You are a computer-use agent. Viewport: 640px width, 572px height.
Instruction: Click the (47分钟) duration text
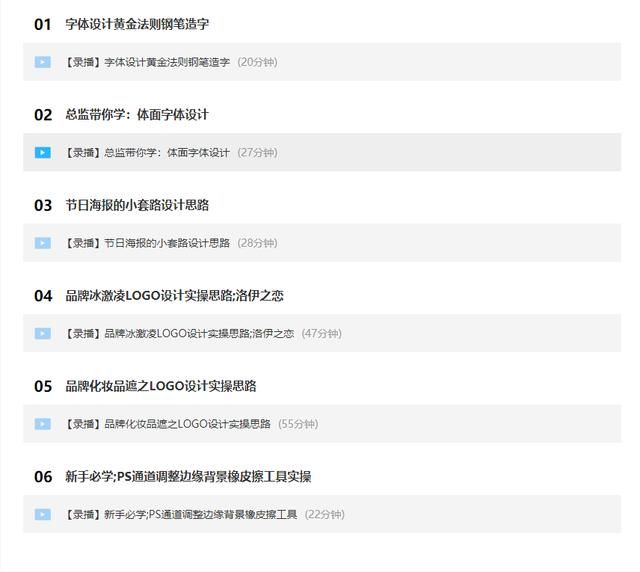pyautogui.click(x=321, y=334)
